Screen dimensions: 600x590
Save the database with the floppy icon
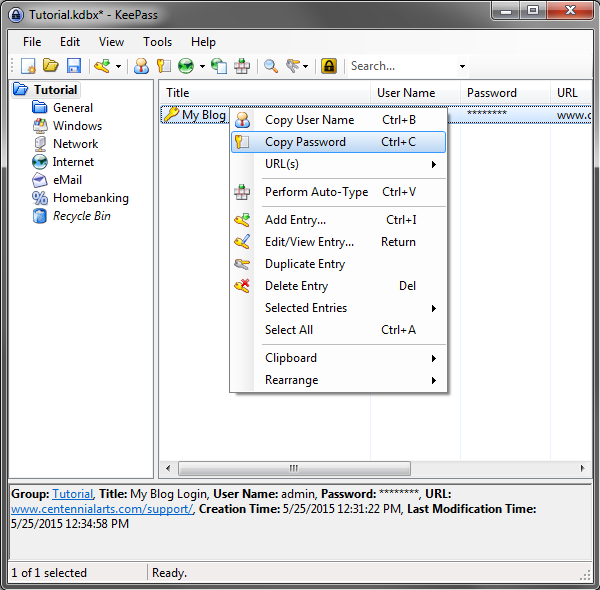coord(74,66)
